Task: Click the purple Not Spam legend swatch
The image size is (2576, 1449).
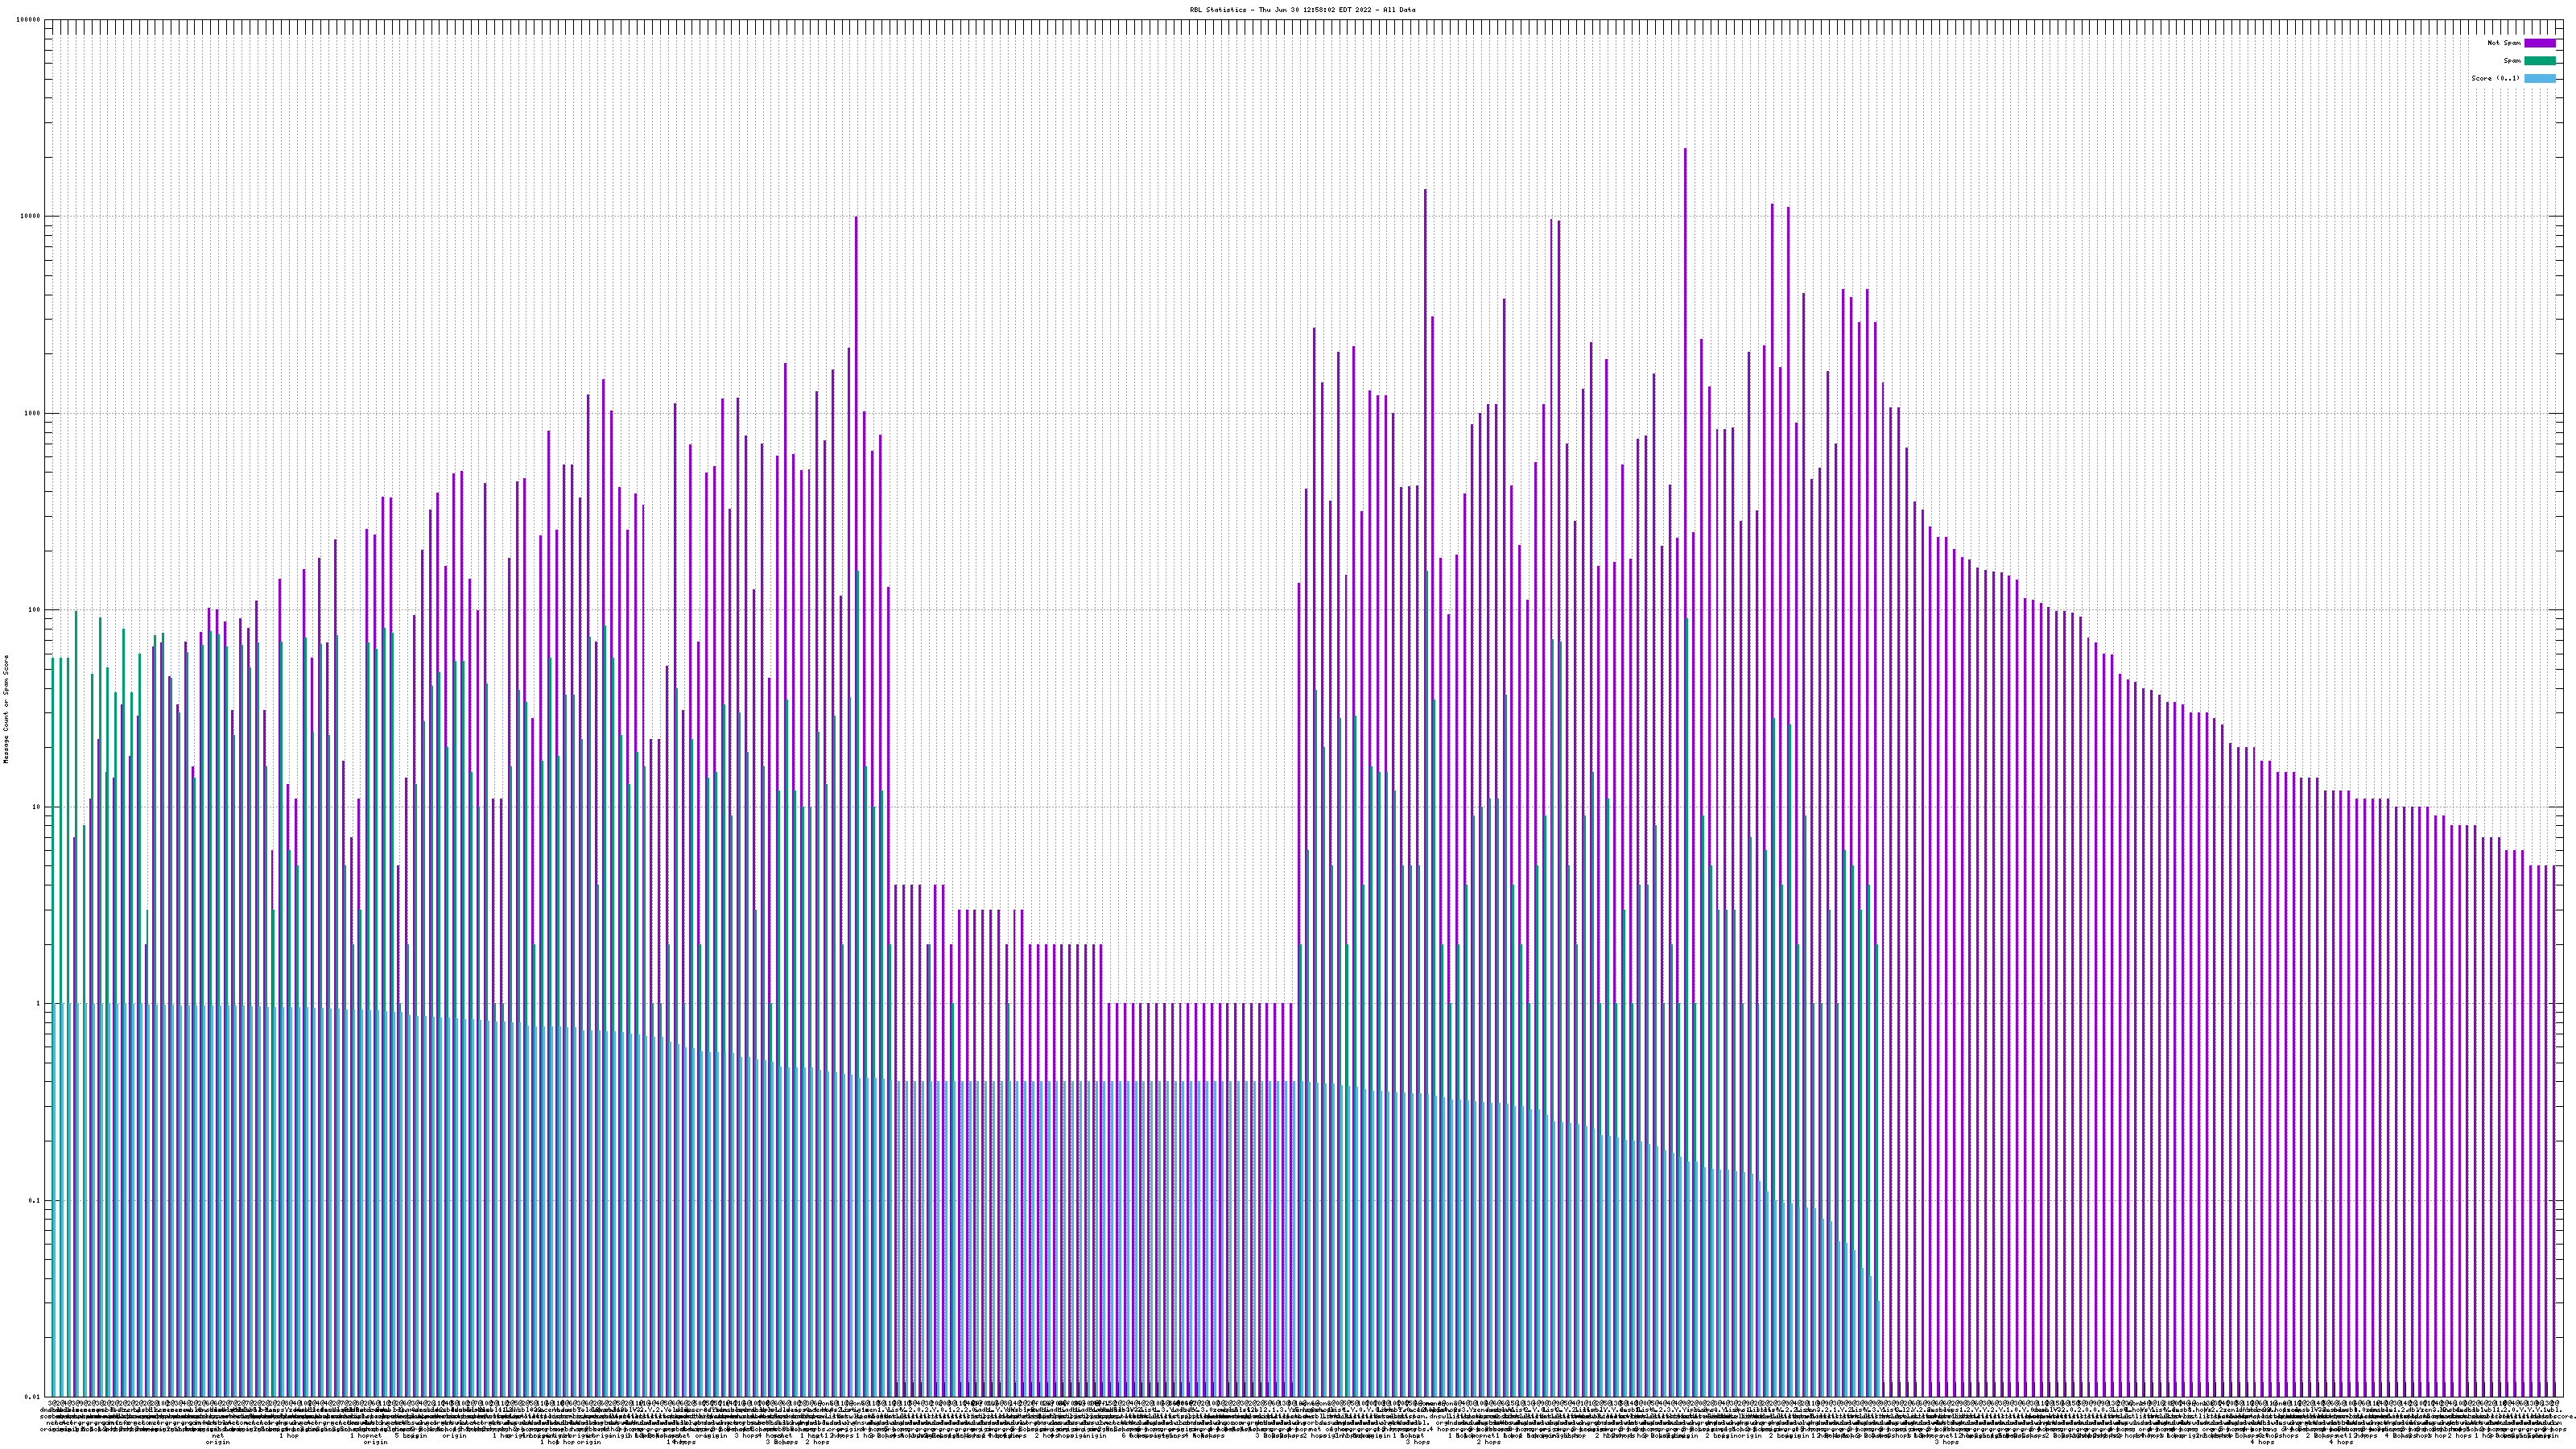Action: click(2539, 43)
